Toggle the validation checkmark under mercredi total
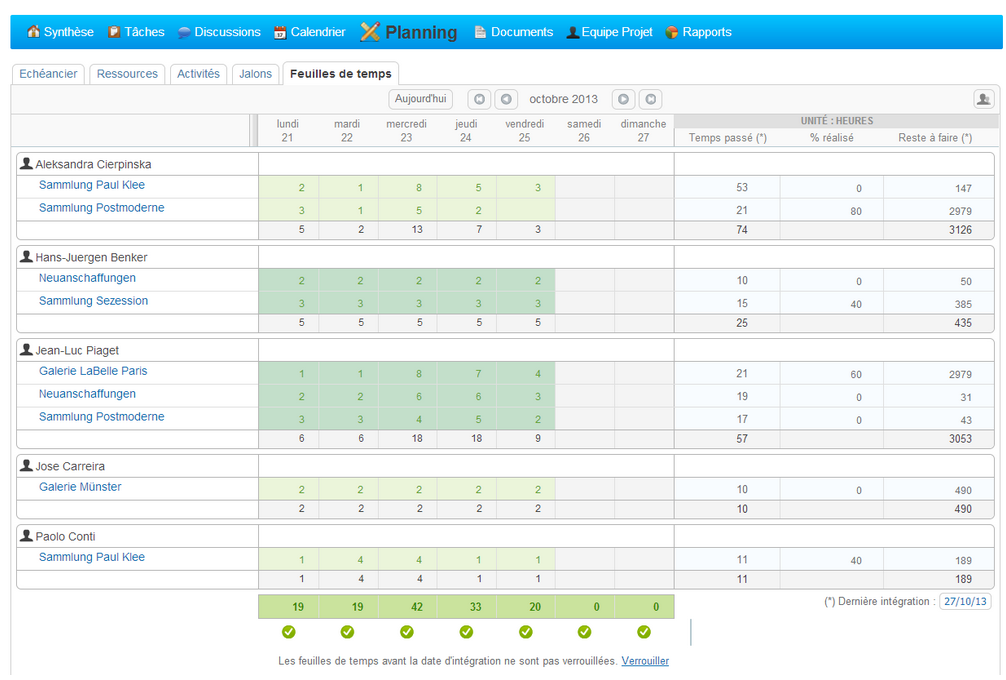 [407, 632]
